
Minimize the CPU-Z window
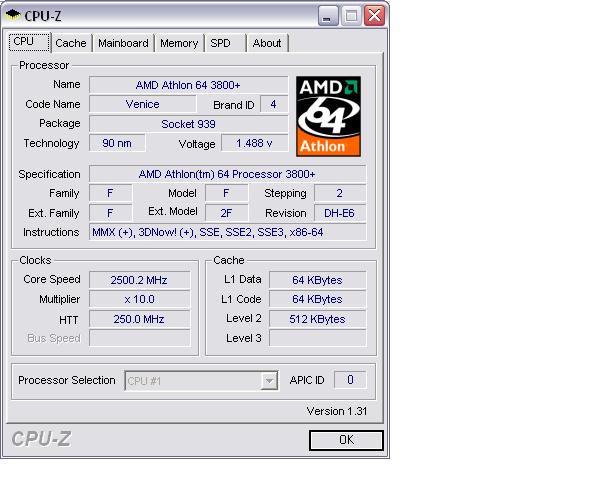pyautogui.click(x=328, y=16)
